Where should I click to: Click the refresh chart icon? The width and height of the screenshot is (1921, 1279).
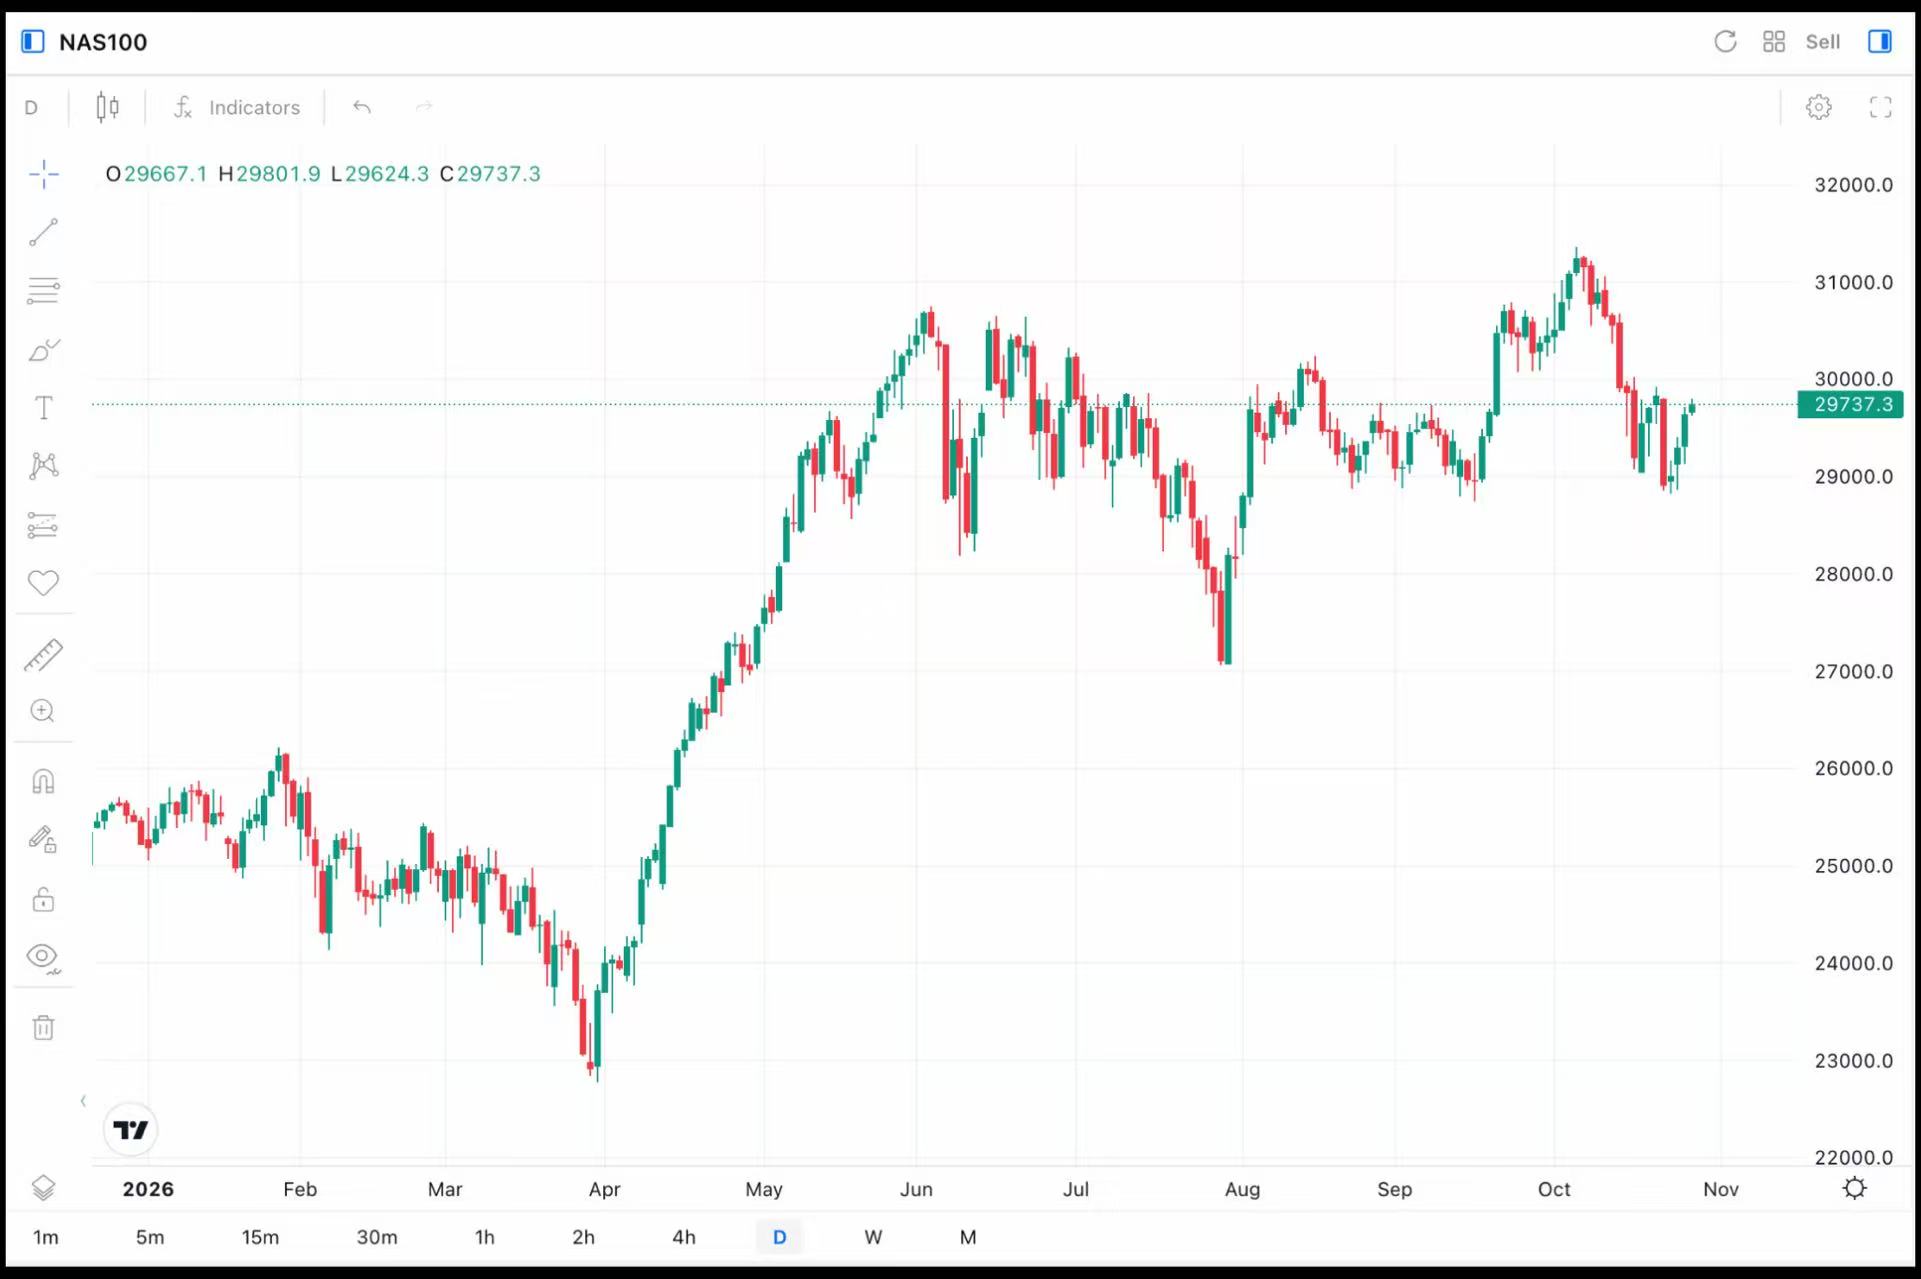1725,41
